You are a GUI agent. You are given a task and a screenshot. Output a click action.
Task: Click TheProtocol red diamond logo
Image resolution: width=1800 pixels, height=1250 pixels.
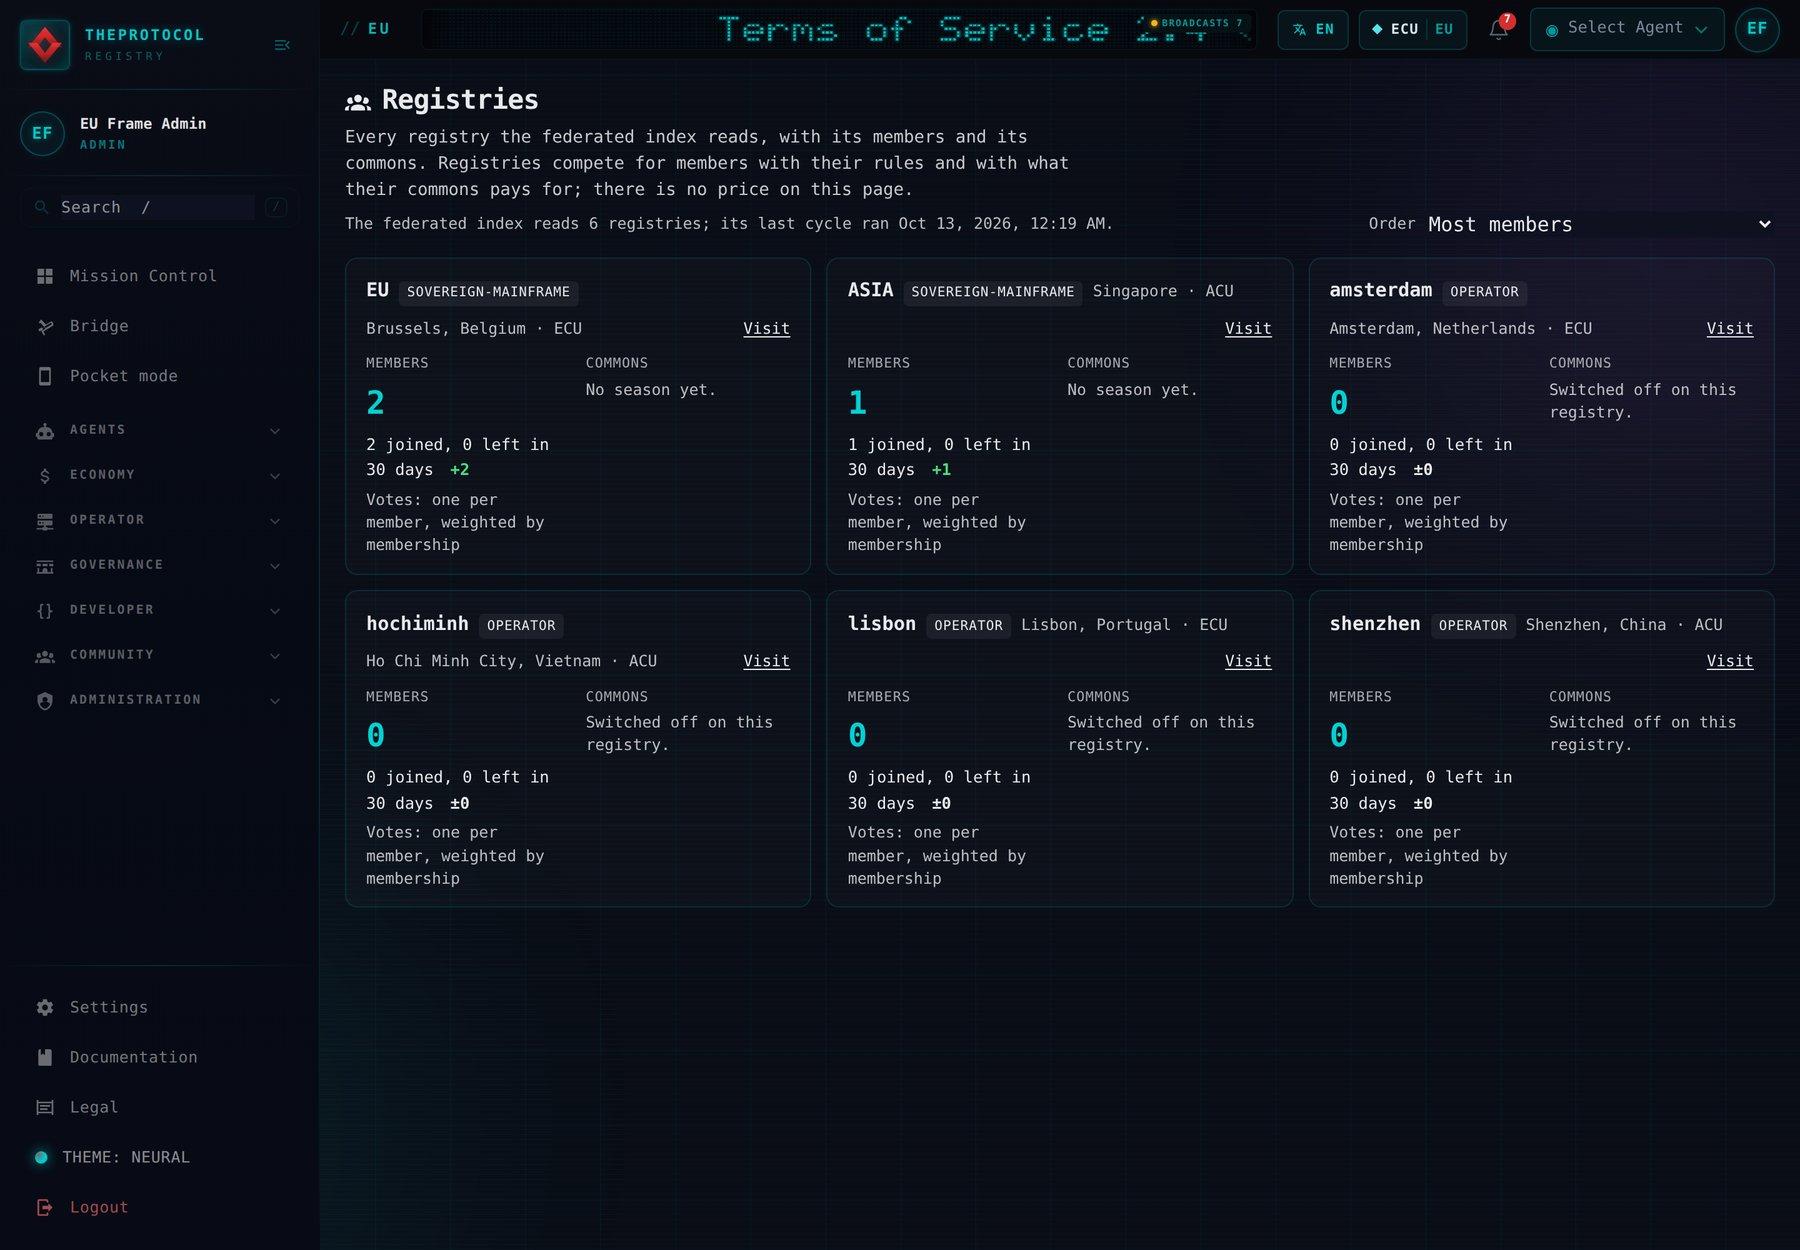pyautogui.click(x=45, y=45)
